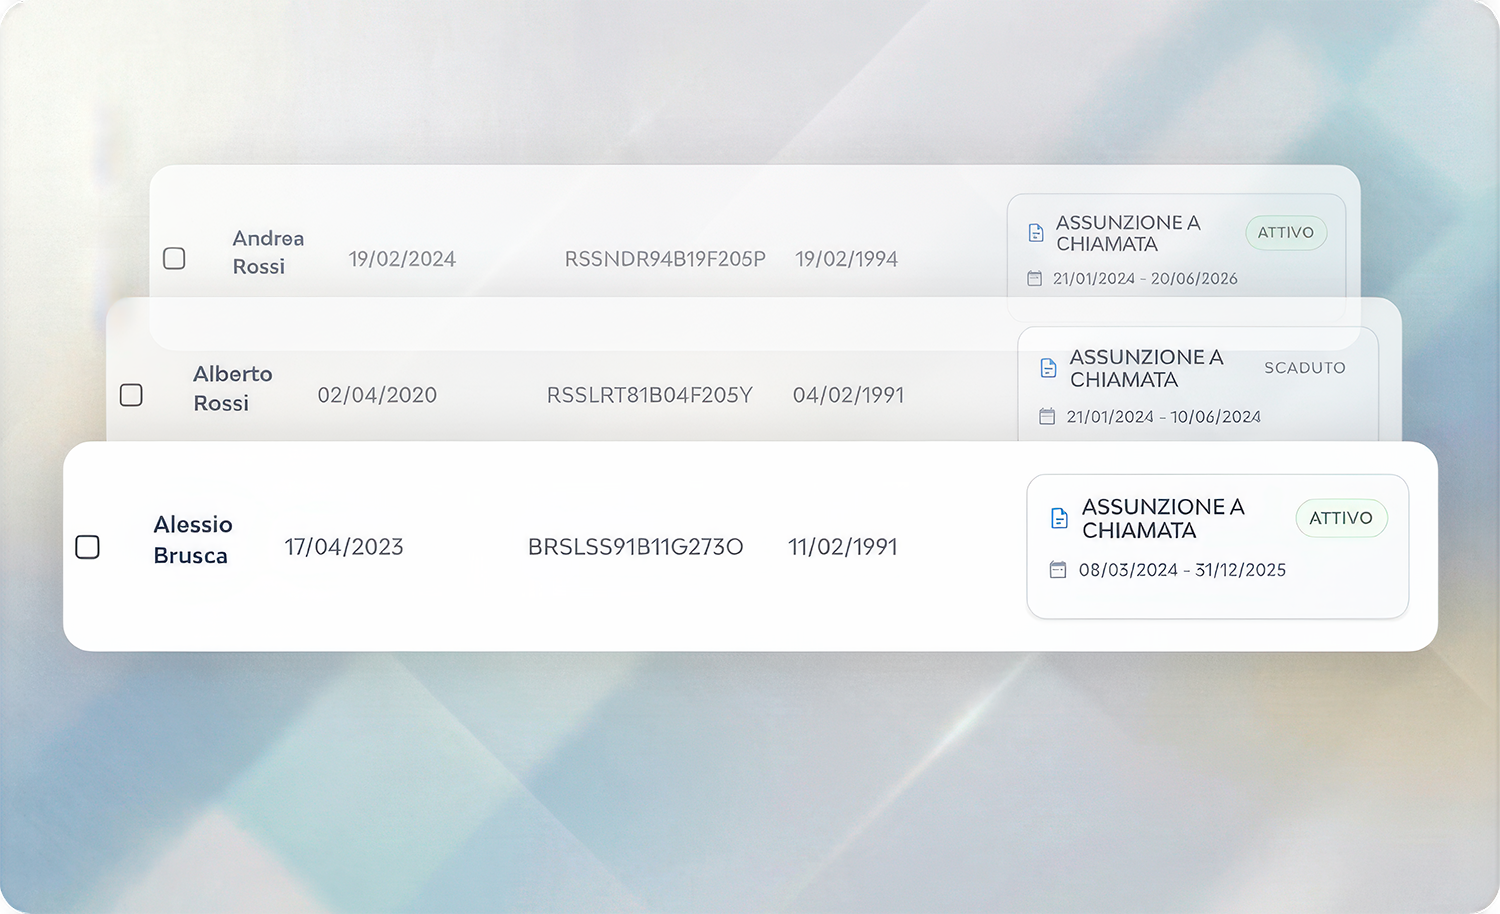Viewport: 1500px width, 914px height.
Task: Click the fiscal code RSSLRT81B04F205Y
Action: (x=649, y=395)
